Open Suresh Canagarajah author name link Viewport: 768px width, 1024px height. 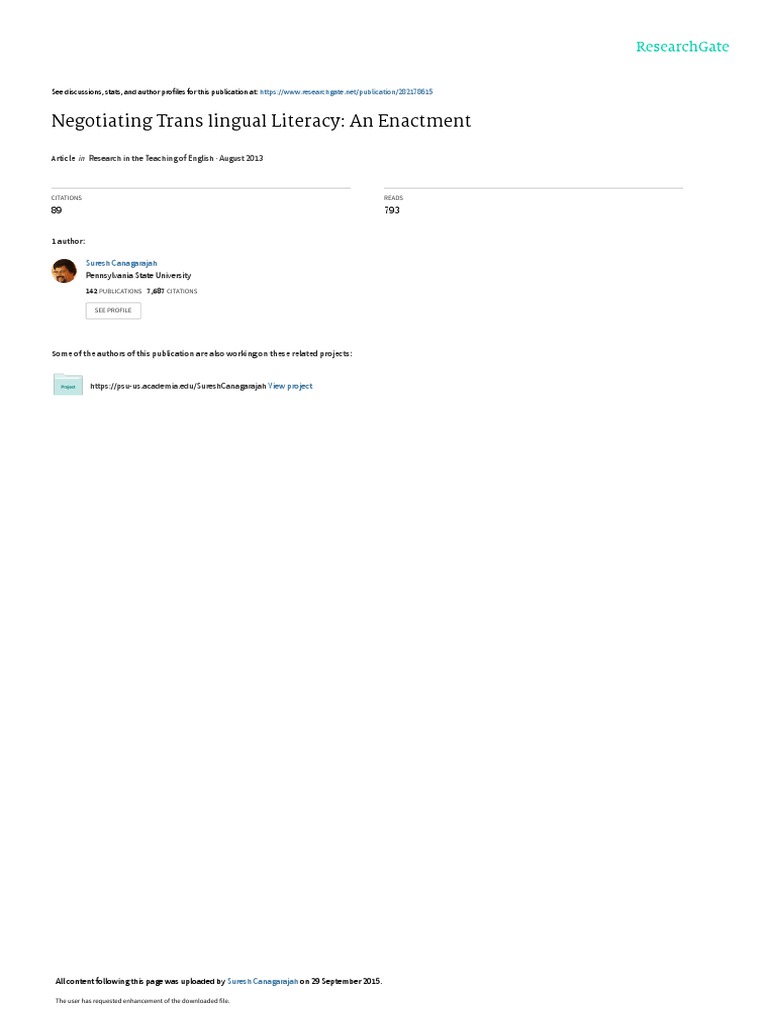point(121,263)
